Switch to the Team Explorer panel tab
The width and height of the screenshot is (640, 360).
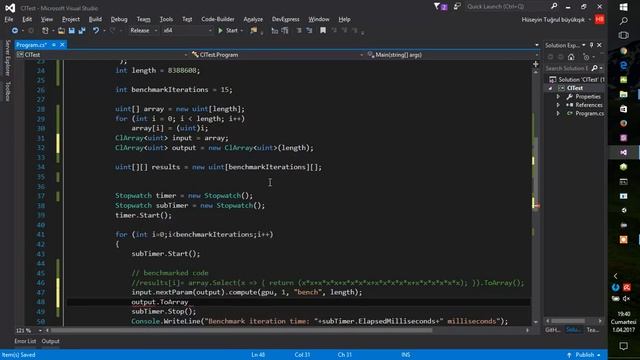(593, 330)
